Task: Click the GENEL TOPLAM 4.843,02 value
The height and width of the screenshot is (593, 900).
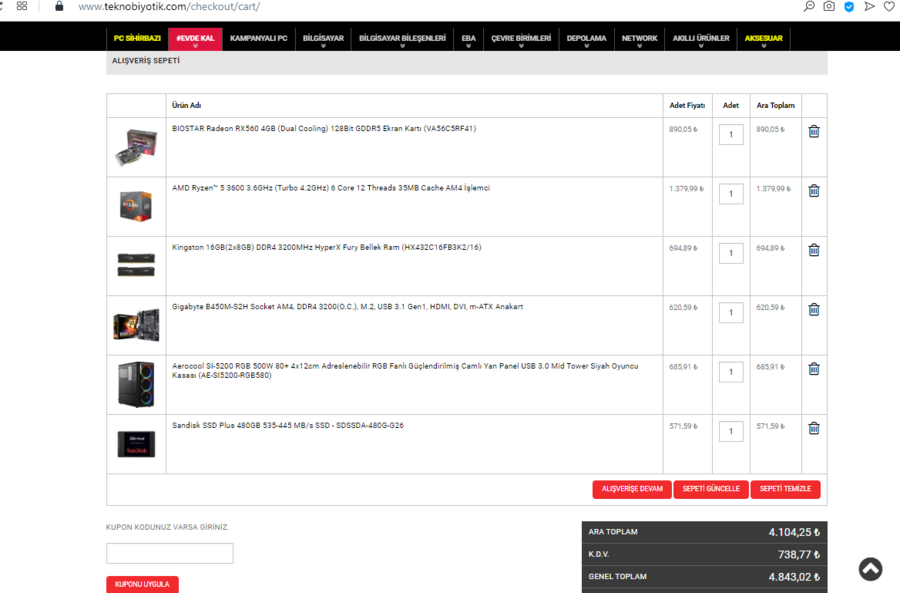Action: click(794, 577)
